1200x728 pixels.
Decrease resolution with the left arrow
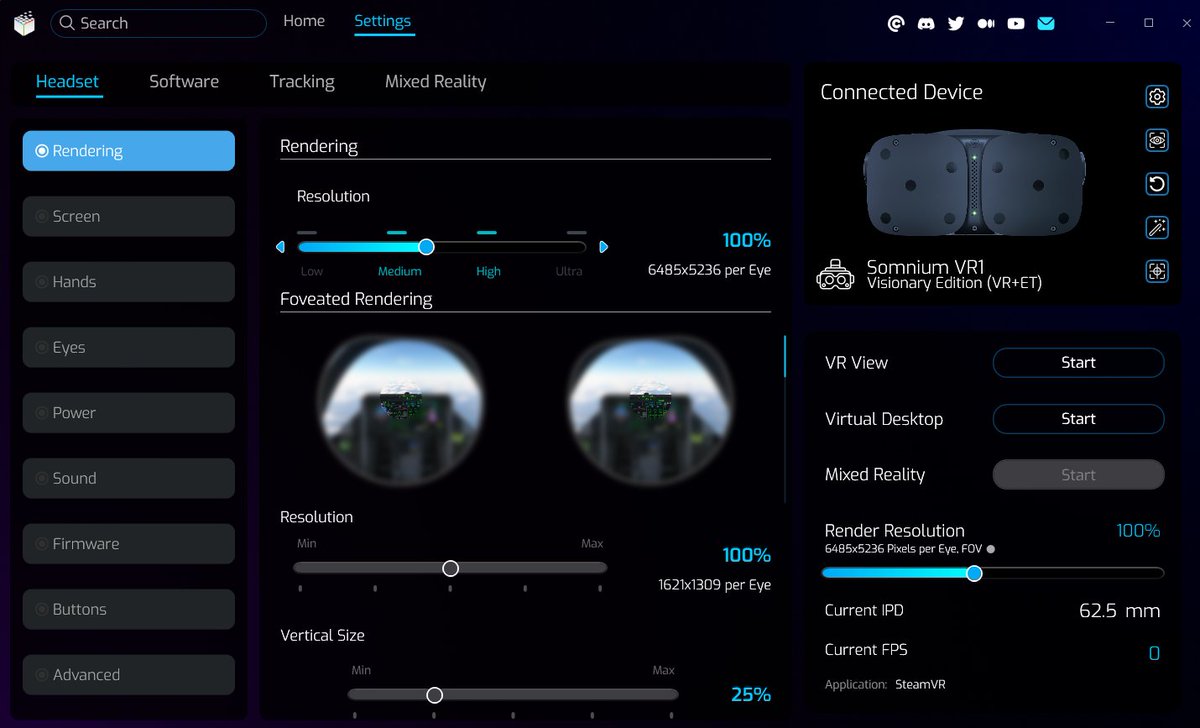coord(280,247)
